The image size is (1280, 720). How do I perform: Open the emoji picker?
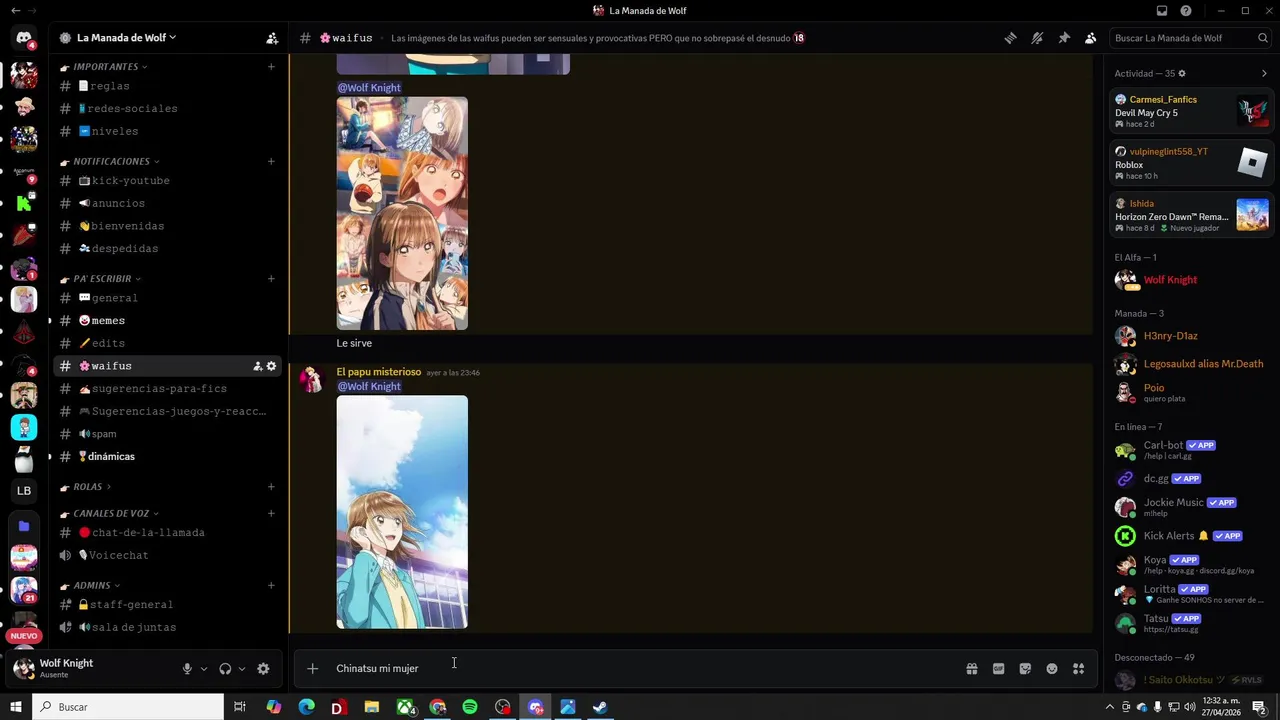[1052, 668]
